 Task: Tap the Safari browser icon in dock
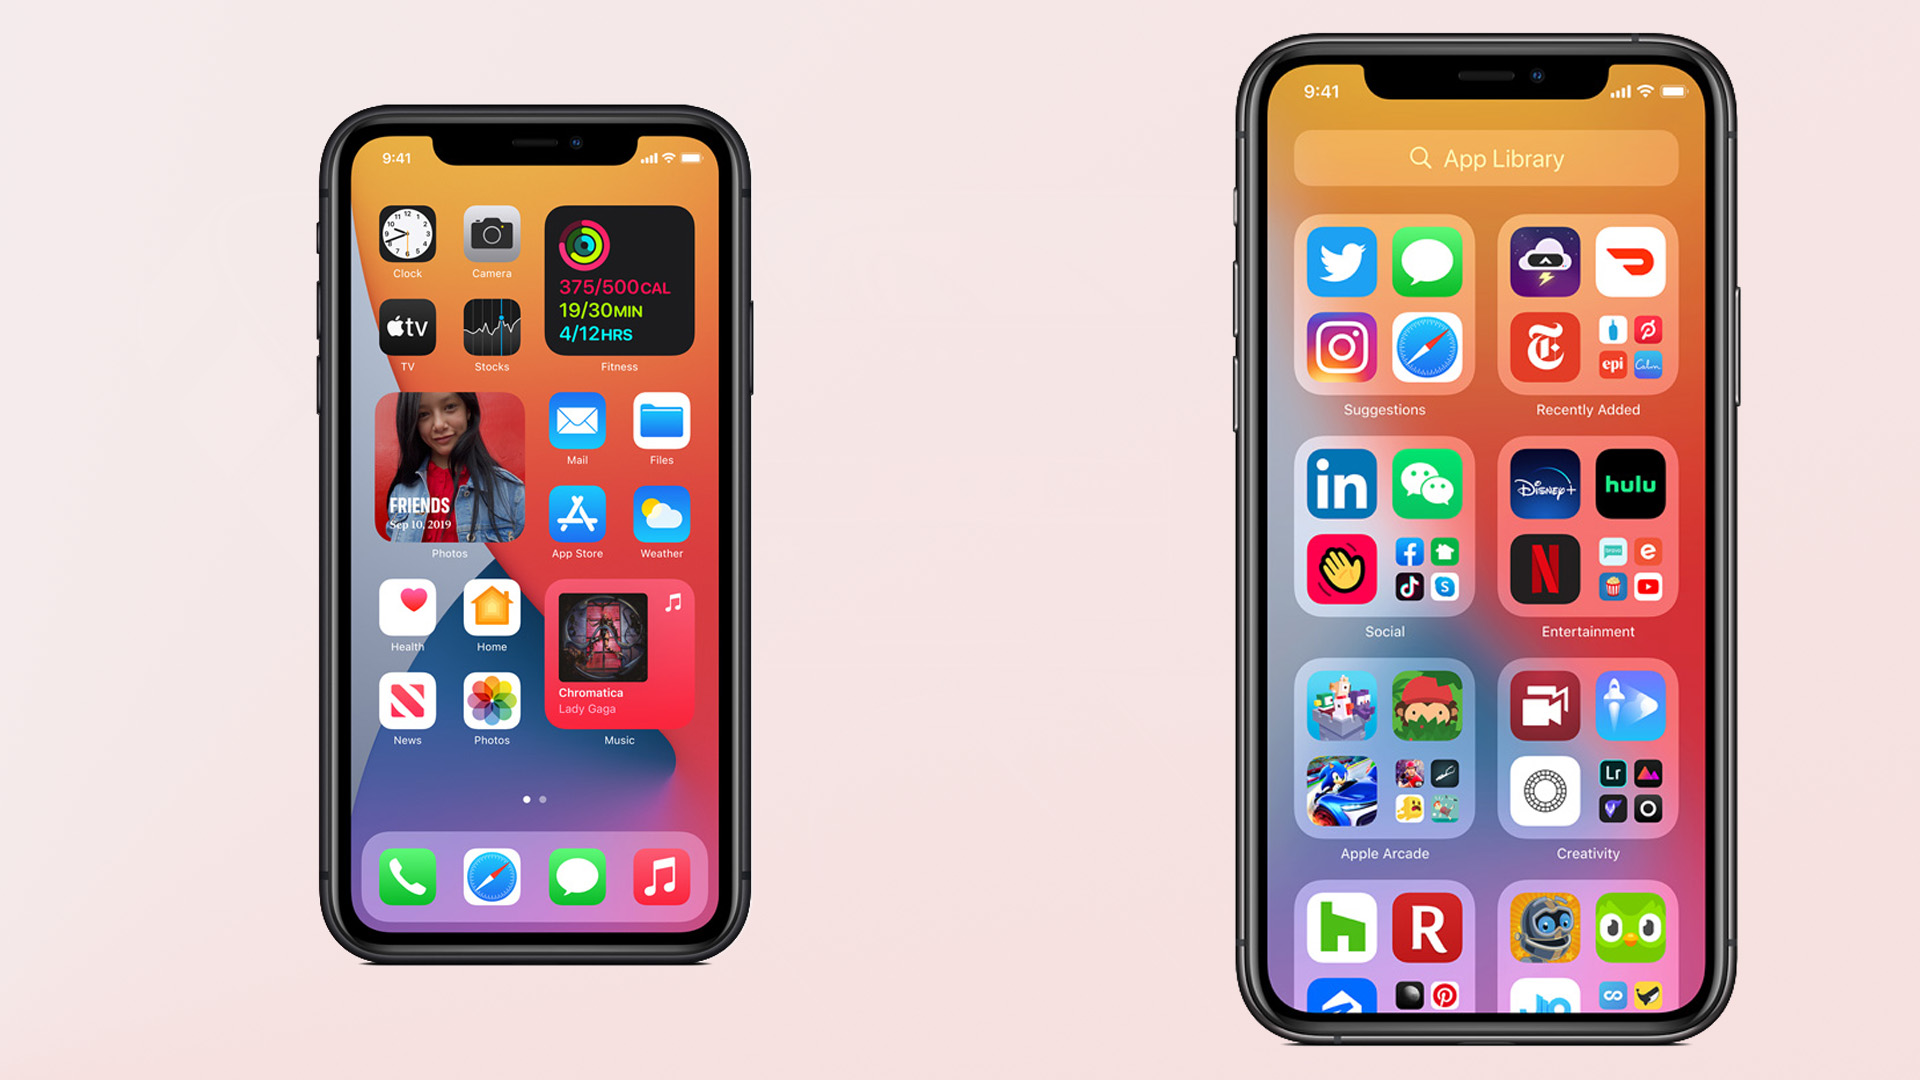(x=491, y=877)
